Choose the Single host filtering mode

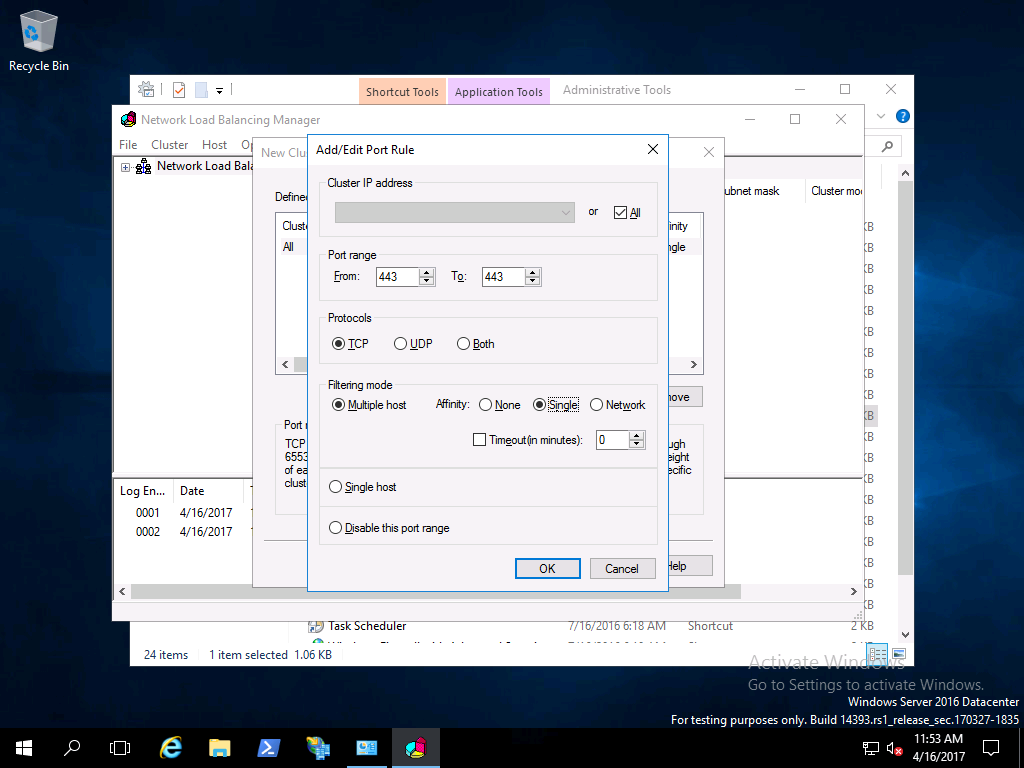336,487
